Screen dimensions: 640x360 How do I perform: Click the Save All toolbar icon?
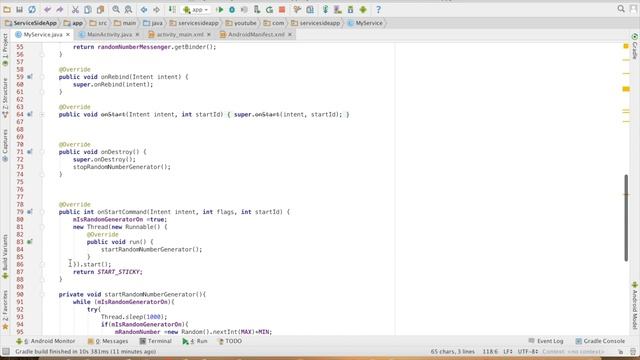pos(19,9)
